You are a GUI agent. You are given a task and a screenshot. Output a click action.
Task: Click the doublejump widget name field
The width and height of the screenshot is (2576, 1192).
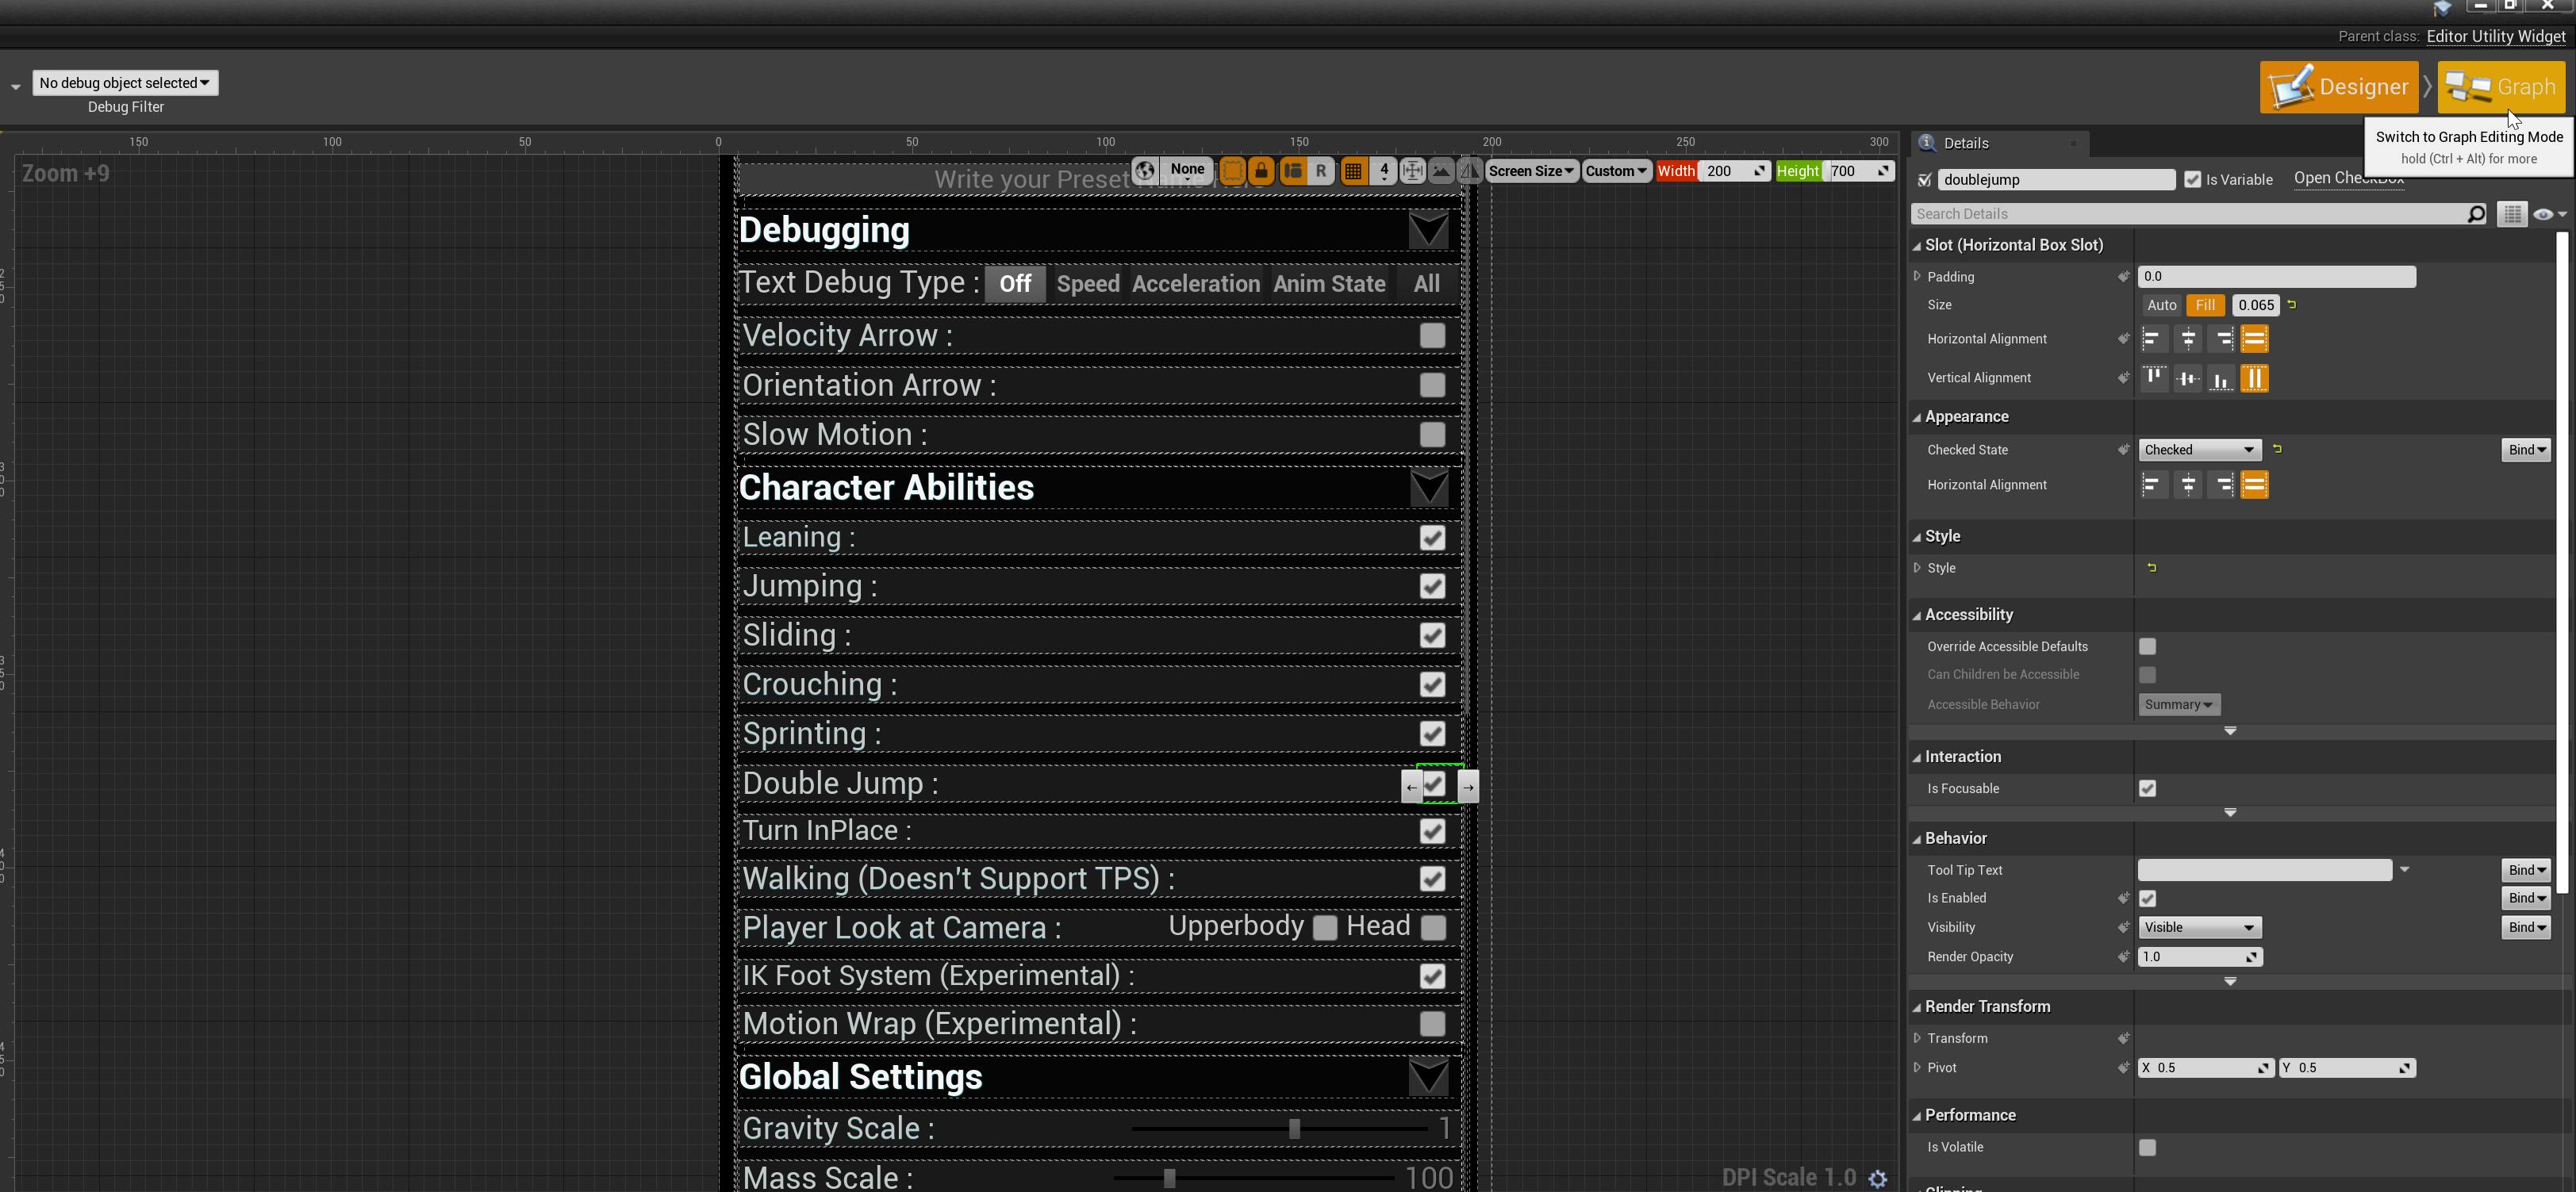[x=2056, y=180]
